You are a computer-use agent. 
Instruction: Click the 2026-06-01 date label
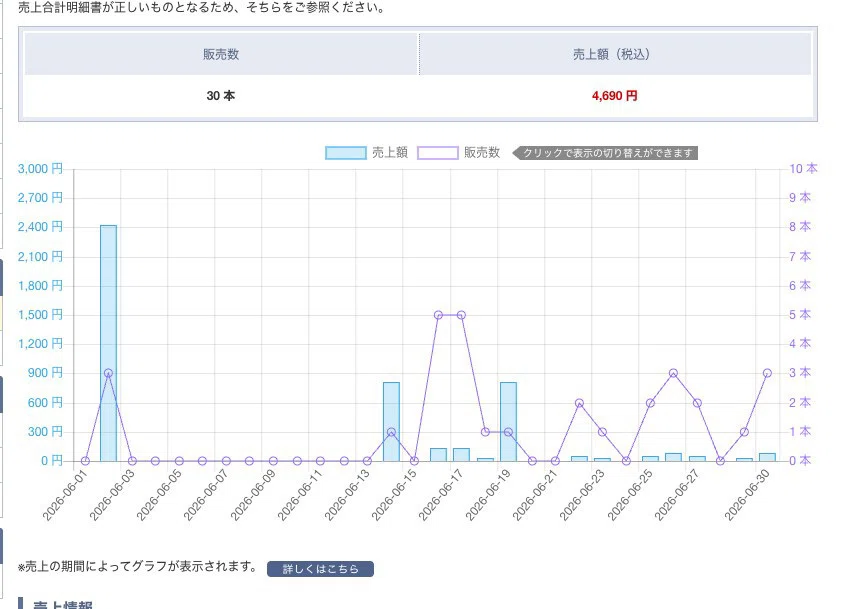tap(65, 494)
